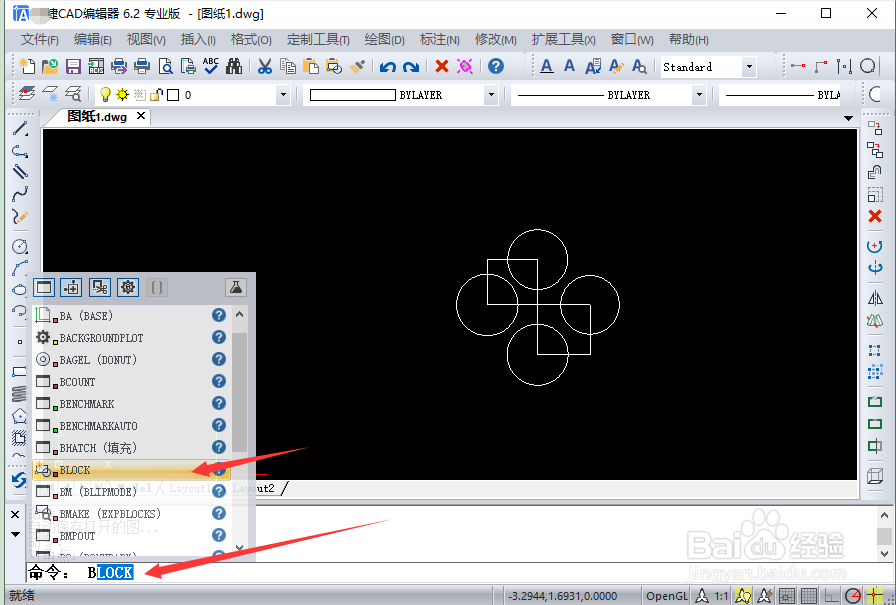Toggle layer lock padlock icon
The image size is (896, 605).
click(156, 94)
